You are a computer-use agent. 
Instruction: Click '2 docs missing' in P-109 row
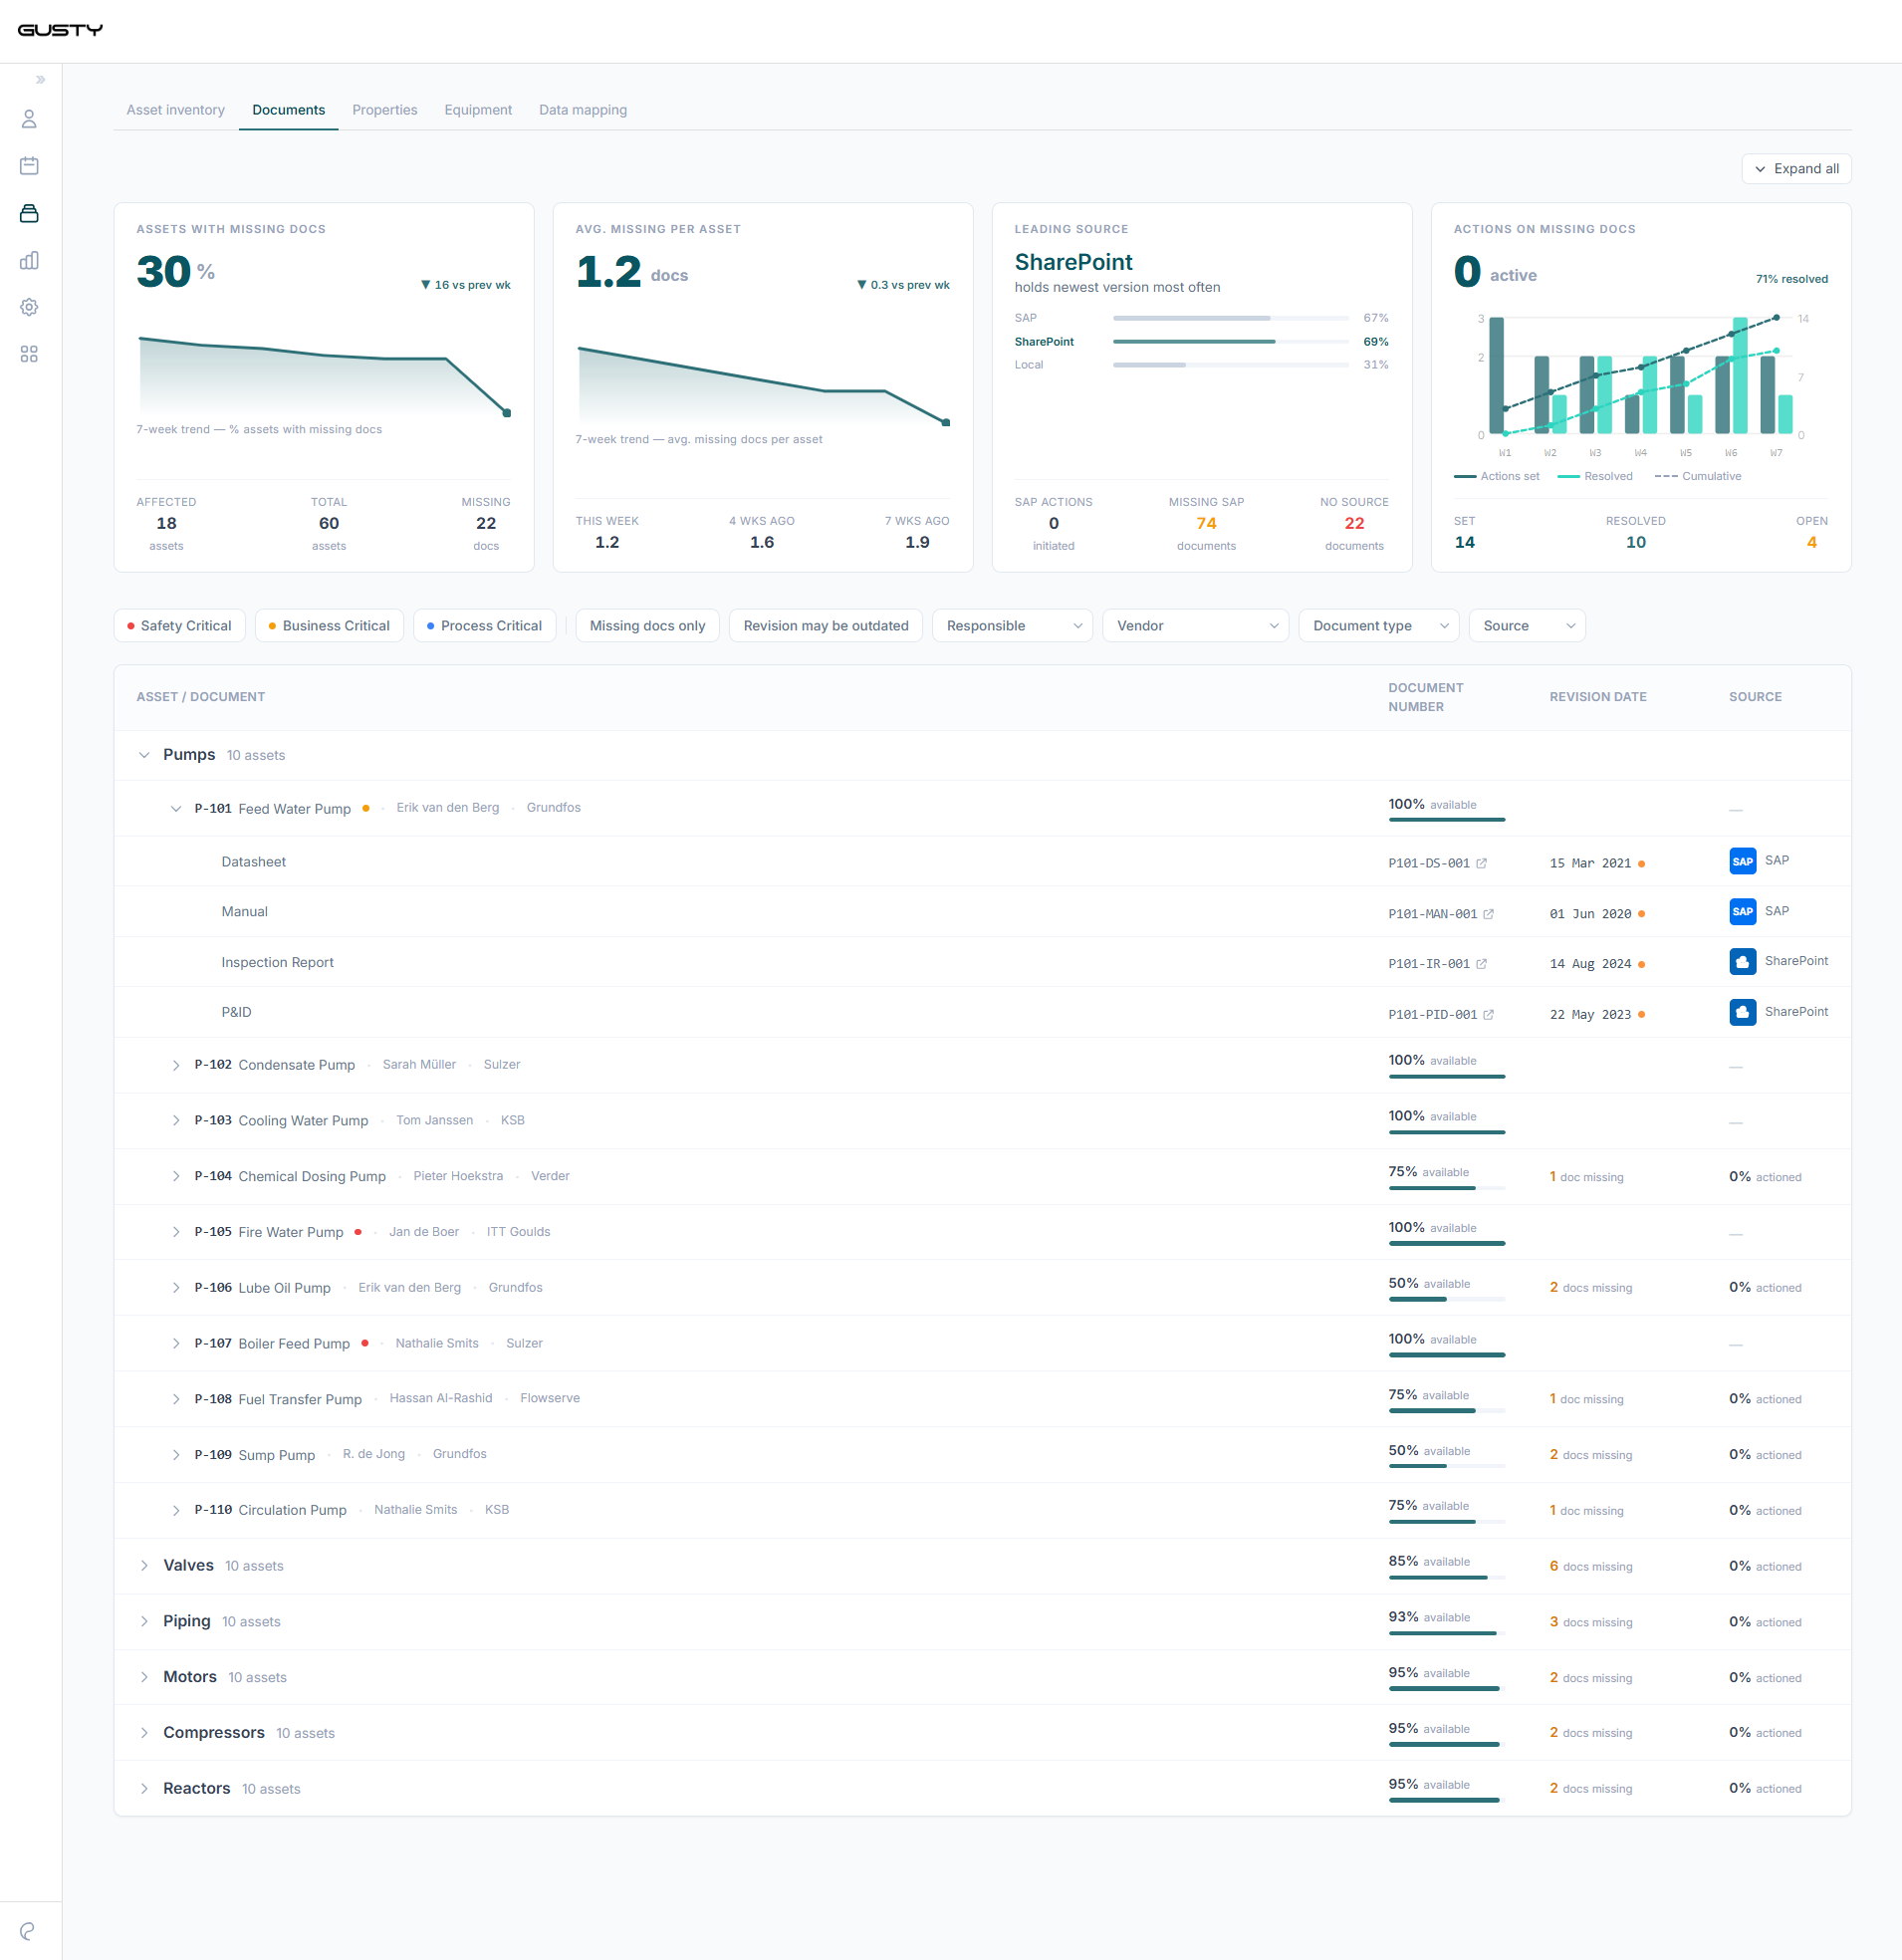1590,1455
